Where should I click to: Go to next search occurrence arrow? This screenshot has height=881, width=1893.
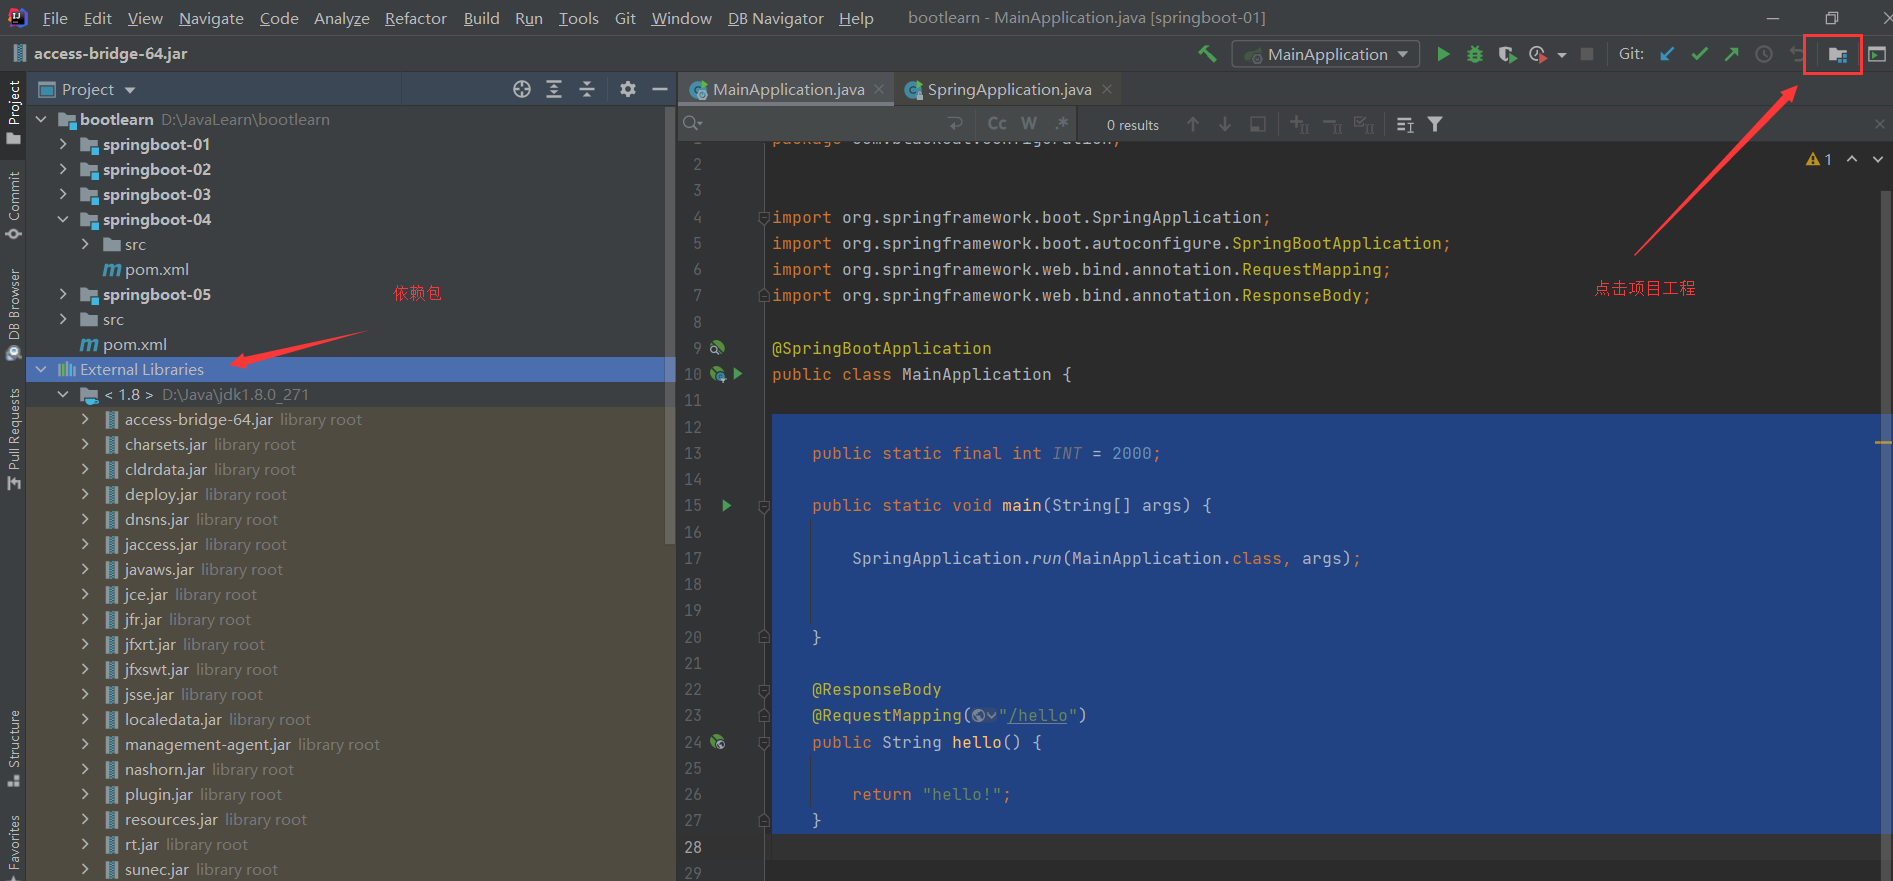point(1225,124)
